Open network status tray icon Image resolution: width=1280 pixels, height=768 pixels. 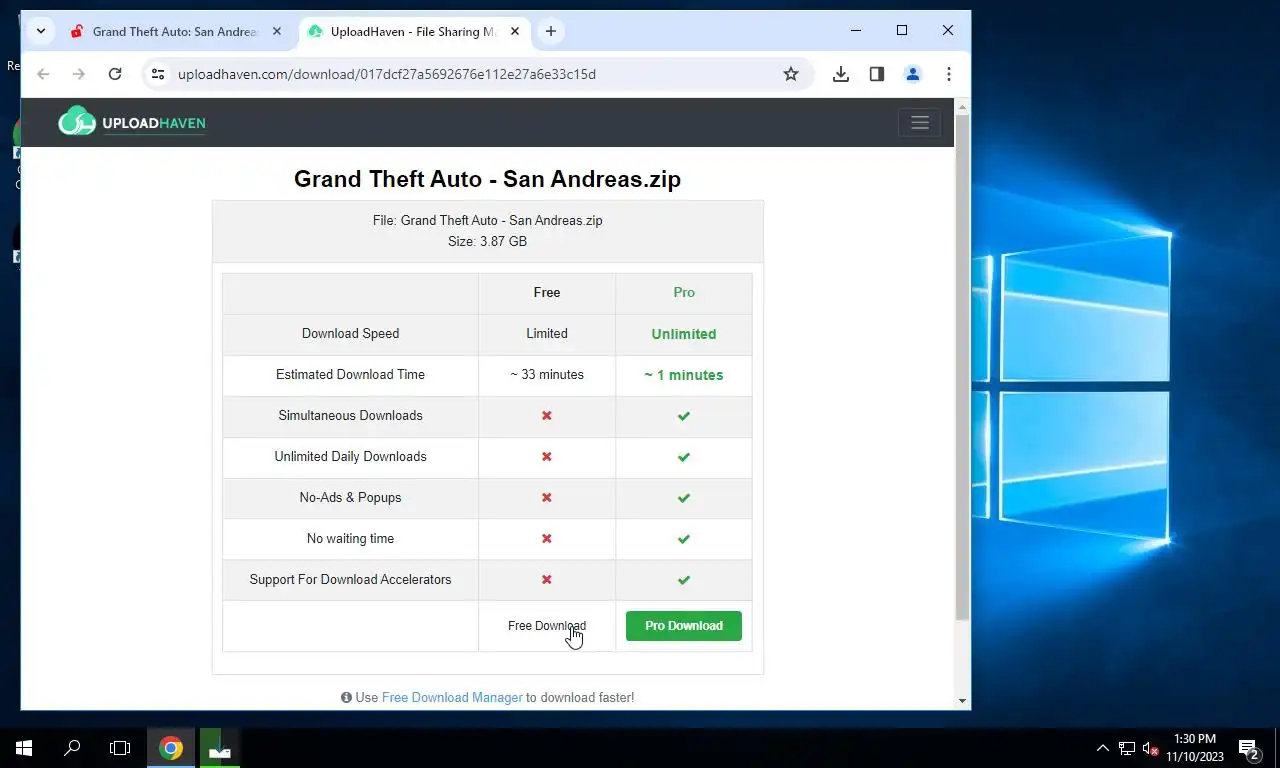click(1127, 748)
